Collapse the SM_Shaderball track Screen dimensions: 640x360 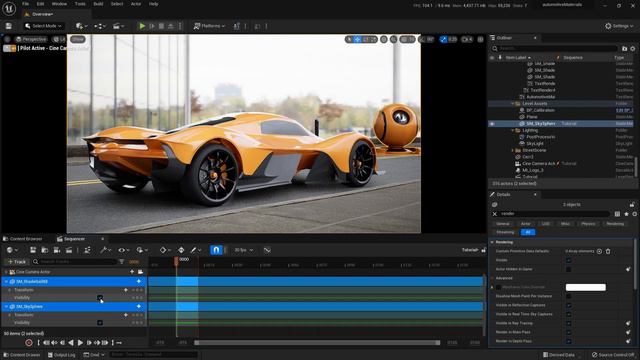6,282
